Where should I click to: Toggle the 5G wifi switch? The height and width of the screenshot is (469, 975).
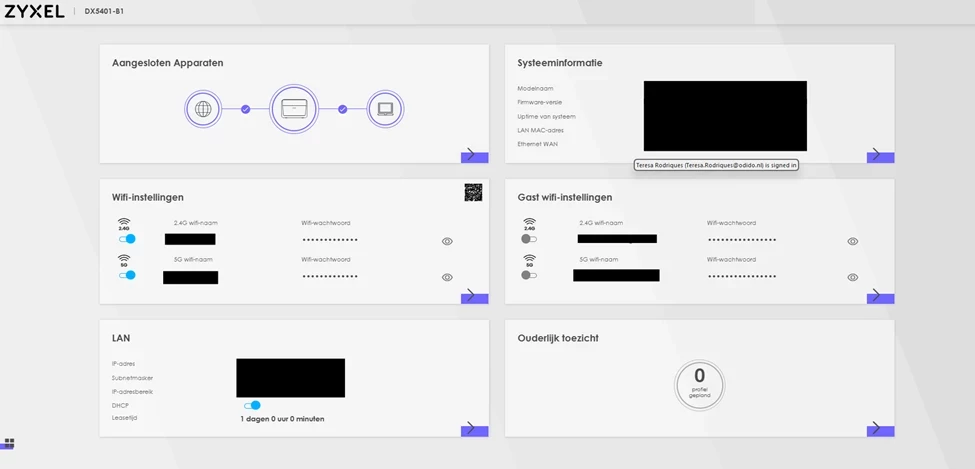pos(127,275)
